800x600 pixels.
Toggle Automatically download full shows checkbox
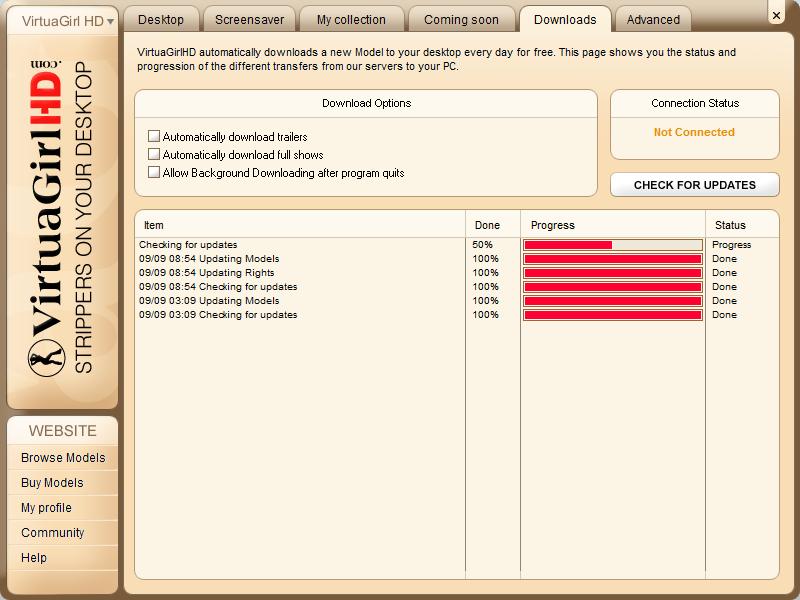154,154
